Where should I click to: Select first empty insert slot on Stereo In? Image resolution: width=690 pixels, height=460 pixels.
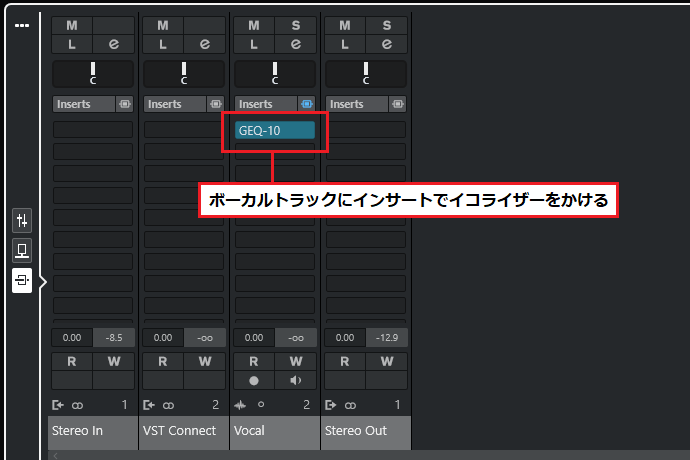click(x=93, y=130)
